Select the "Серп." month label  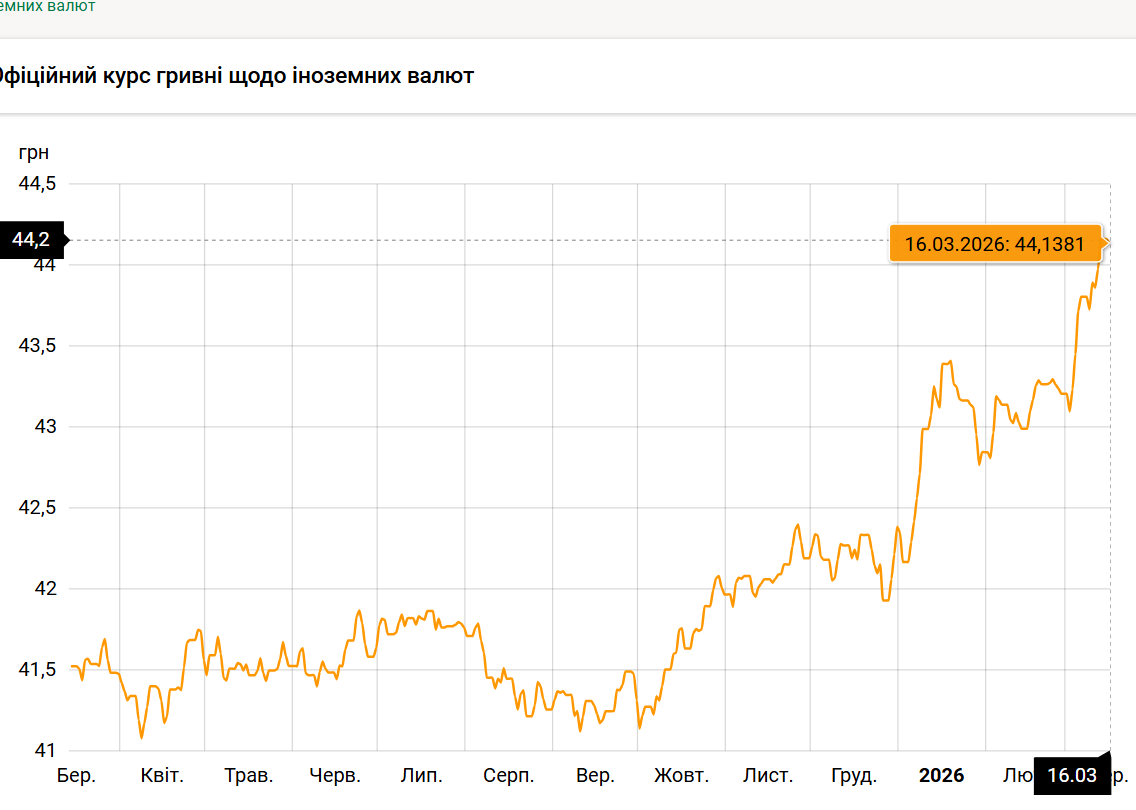pyautogui.click(x=508, y=776)
